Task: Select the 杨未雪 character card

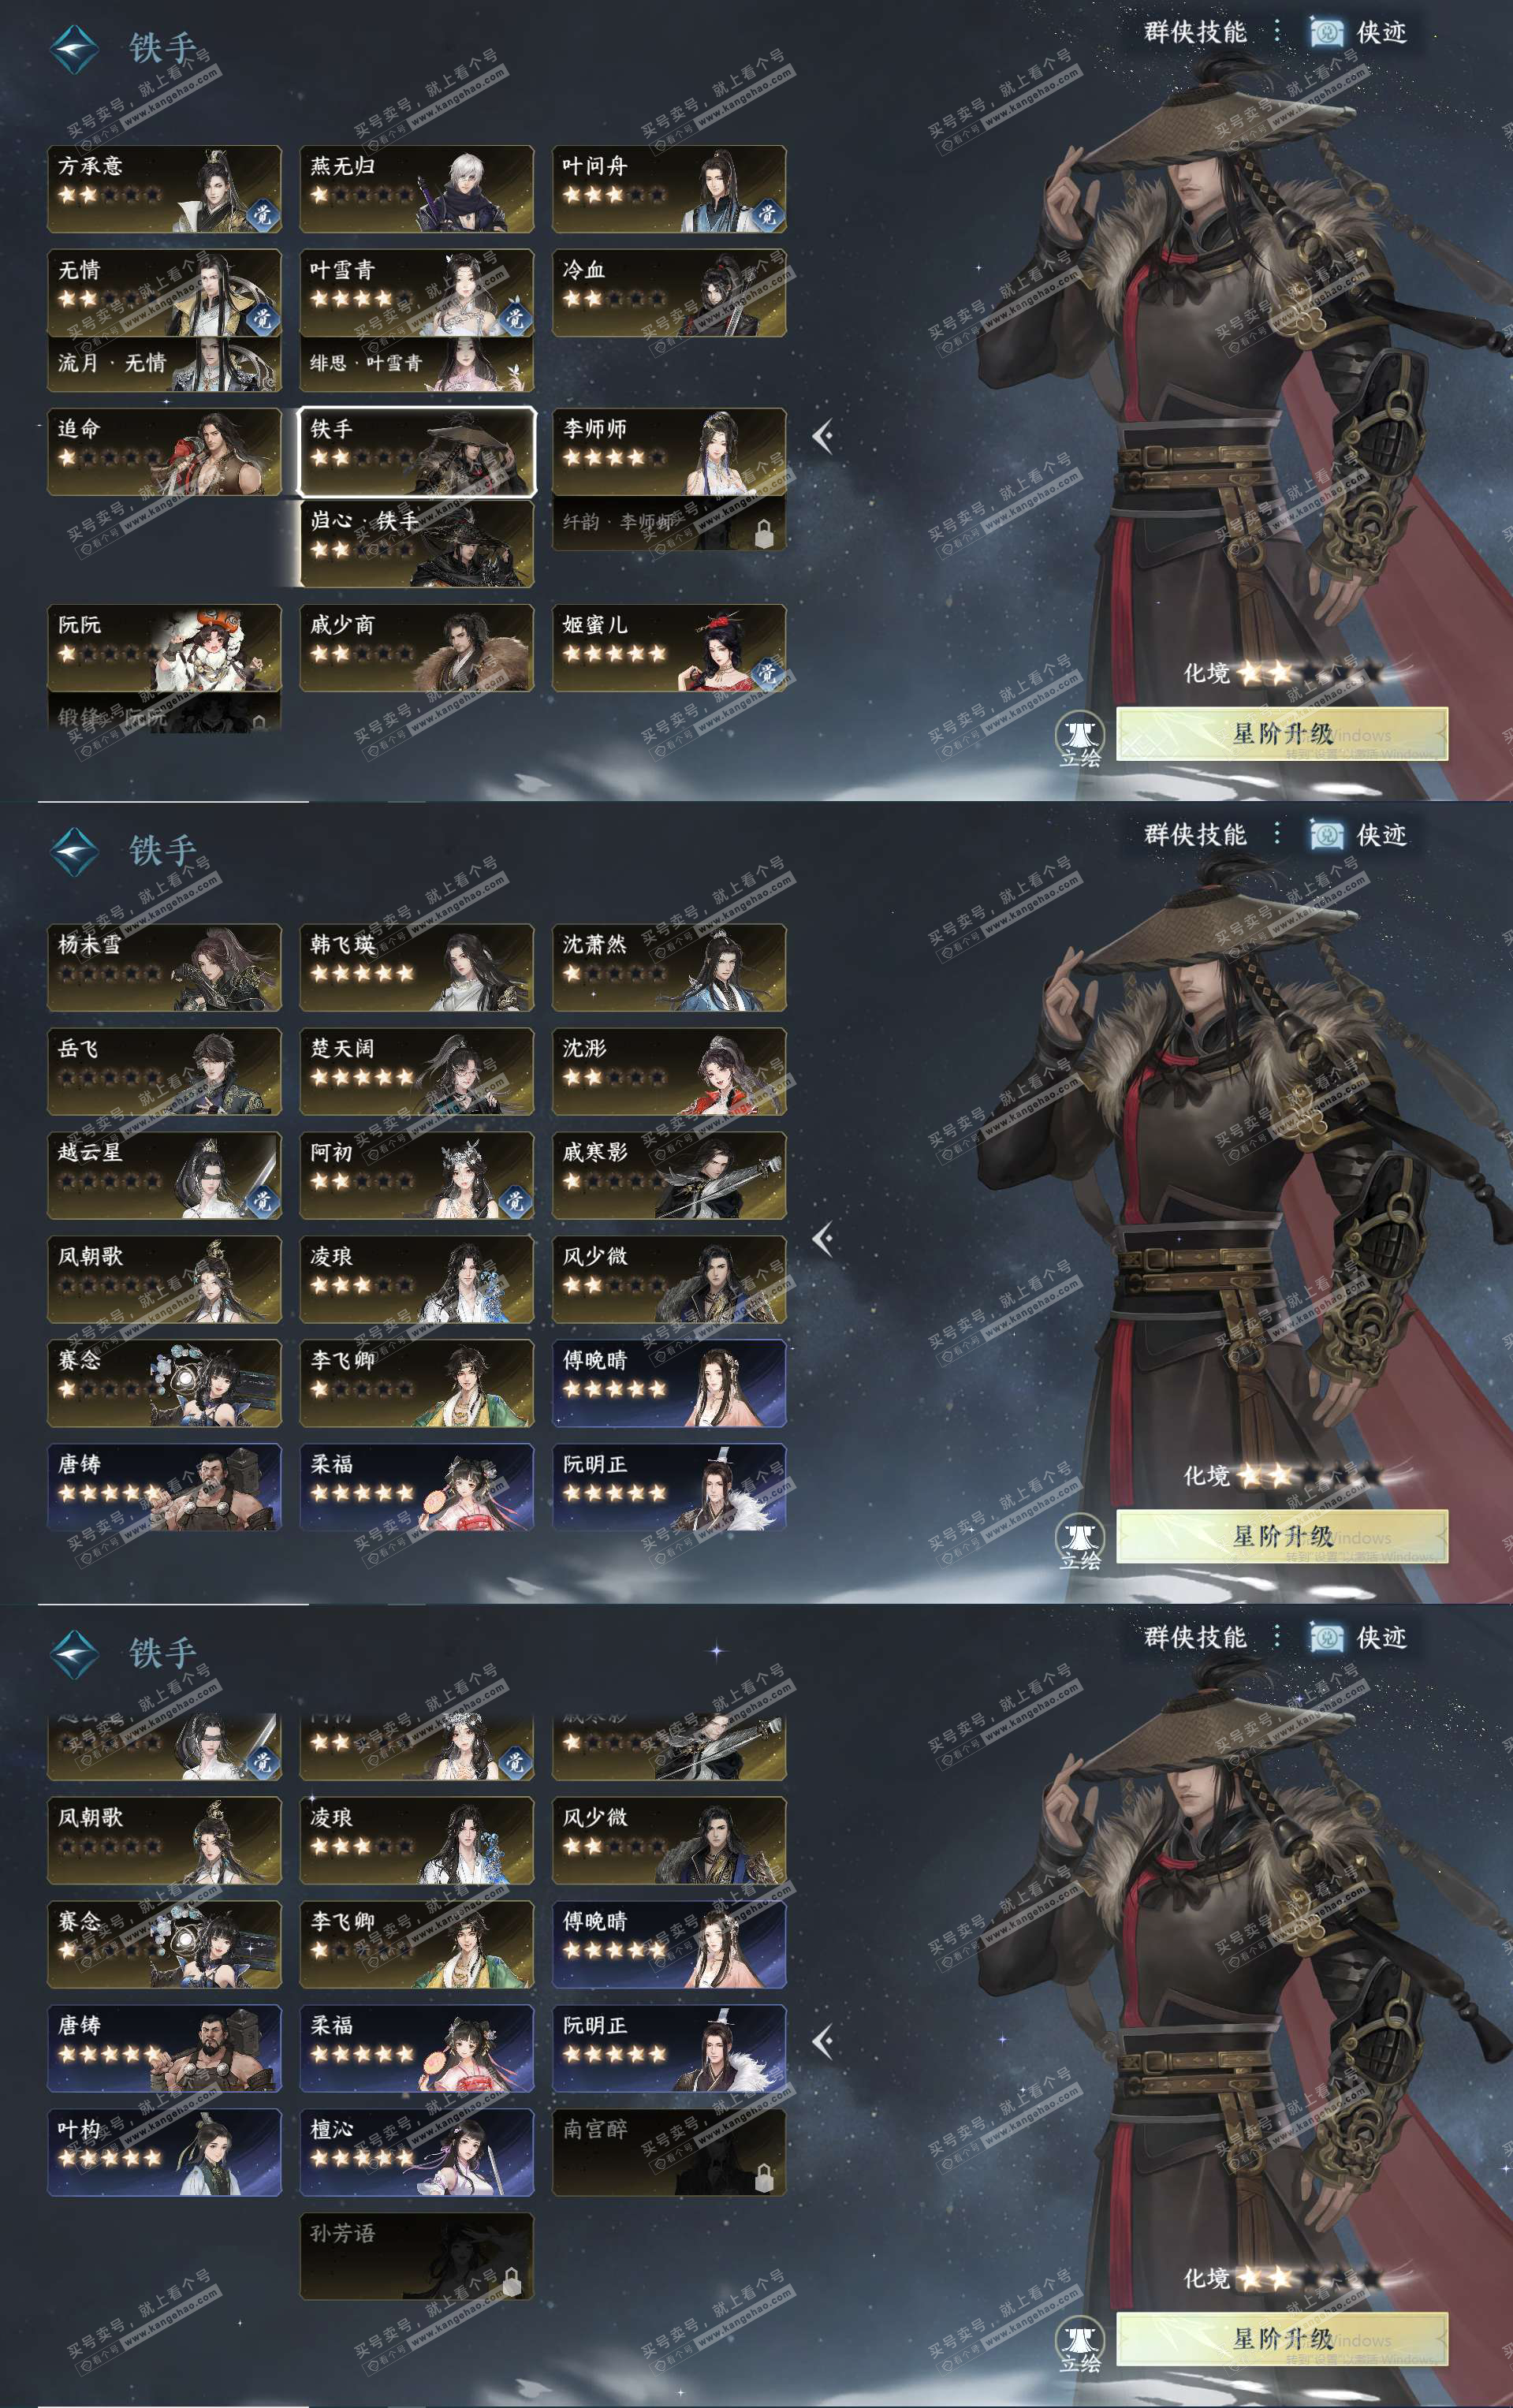Action: tap(164, 967)
